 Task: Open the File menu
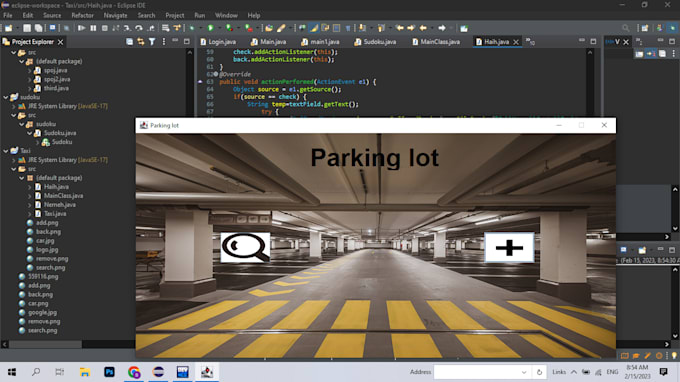[8, 15]
